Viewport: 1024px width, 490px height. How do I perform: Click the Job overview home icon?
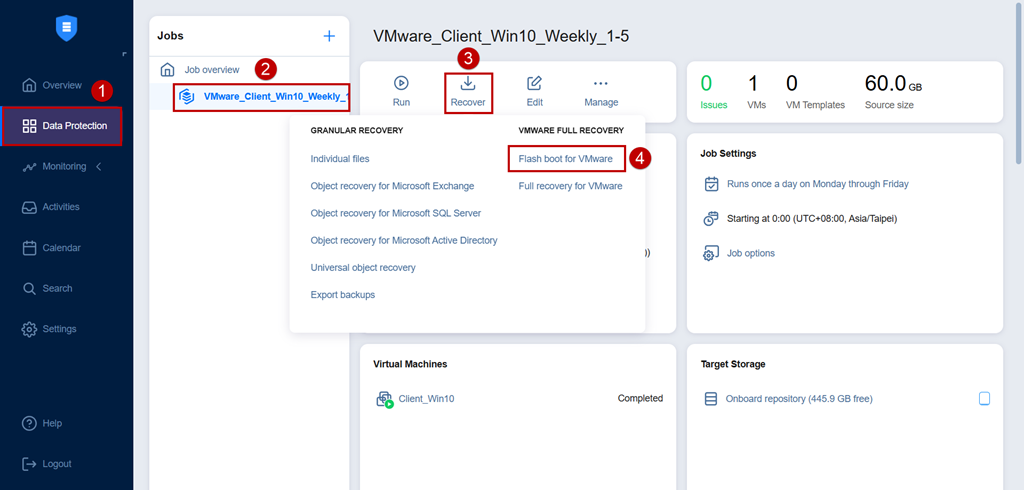168,69
